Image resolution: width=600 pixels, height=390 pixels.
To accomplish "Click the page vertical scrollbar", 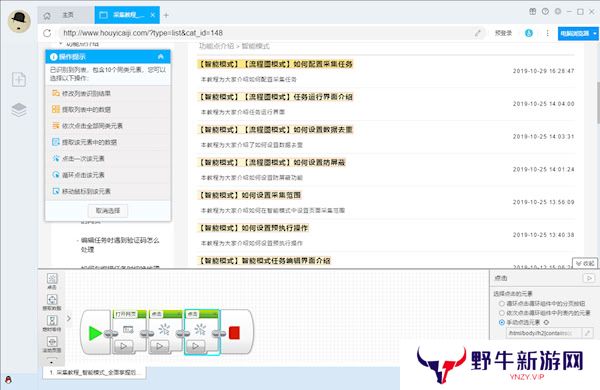I will [x=598, y=103].
